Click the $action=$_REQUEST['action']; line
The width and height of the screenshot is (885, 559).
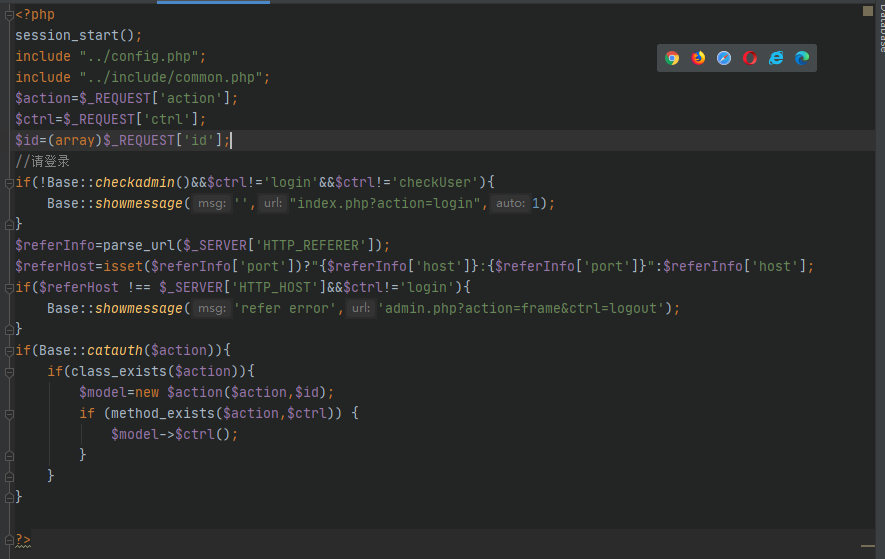(126, 98)
